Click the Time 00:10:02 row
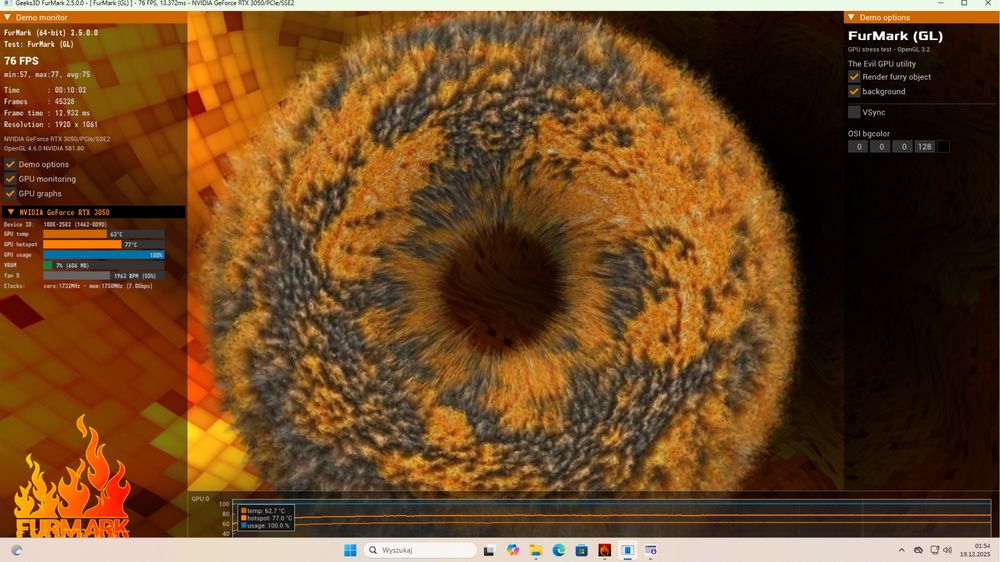The height and width of the screenshot is (562, 1000). pos(45,90)
